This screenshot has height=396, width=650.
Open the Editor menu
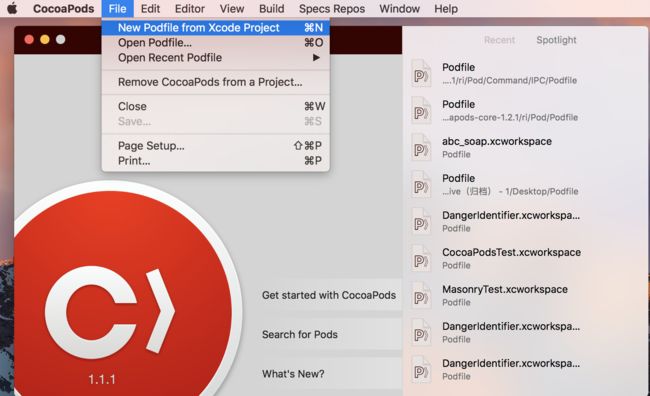[x=189, y=9]
